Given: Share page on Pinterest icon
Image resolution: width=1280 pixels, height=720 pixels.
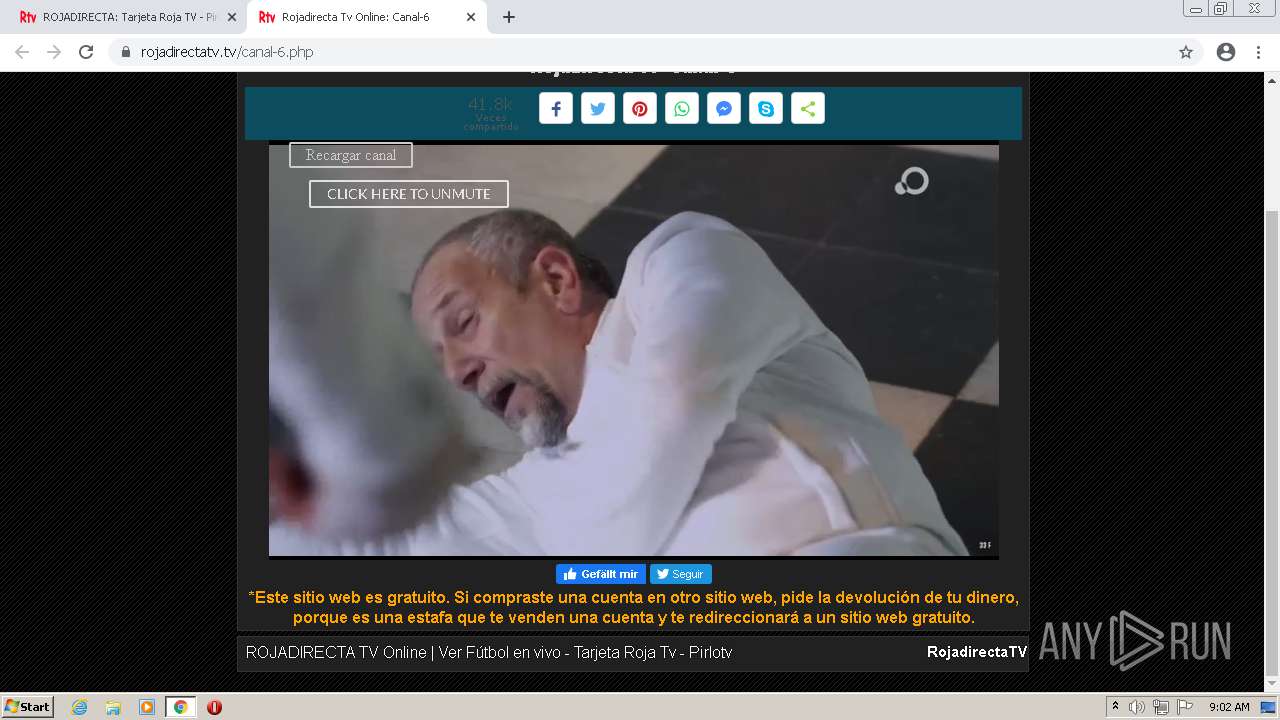Looking at the screenshot, I should point(640,109).
